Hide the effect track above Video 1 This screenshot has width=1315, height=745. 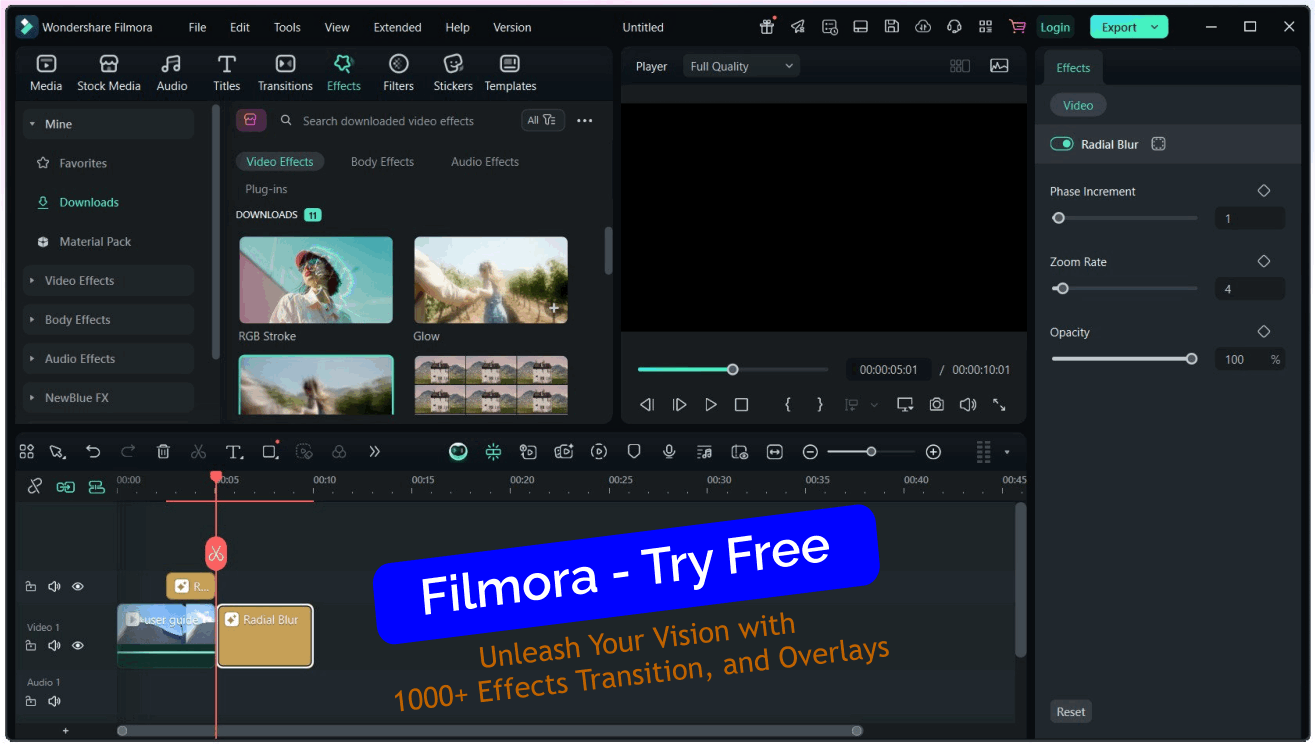pyautogui.click(x=78, y=587)
